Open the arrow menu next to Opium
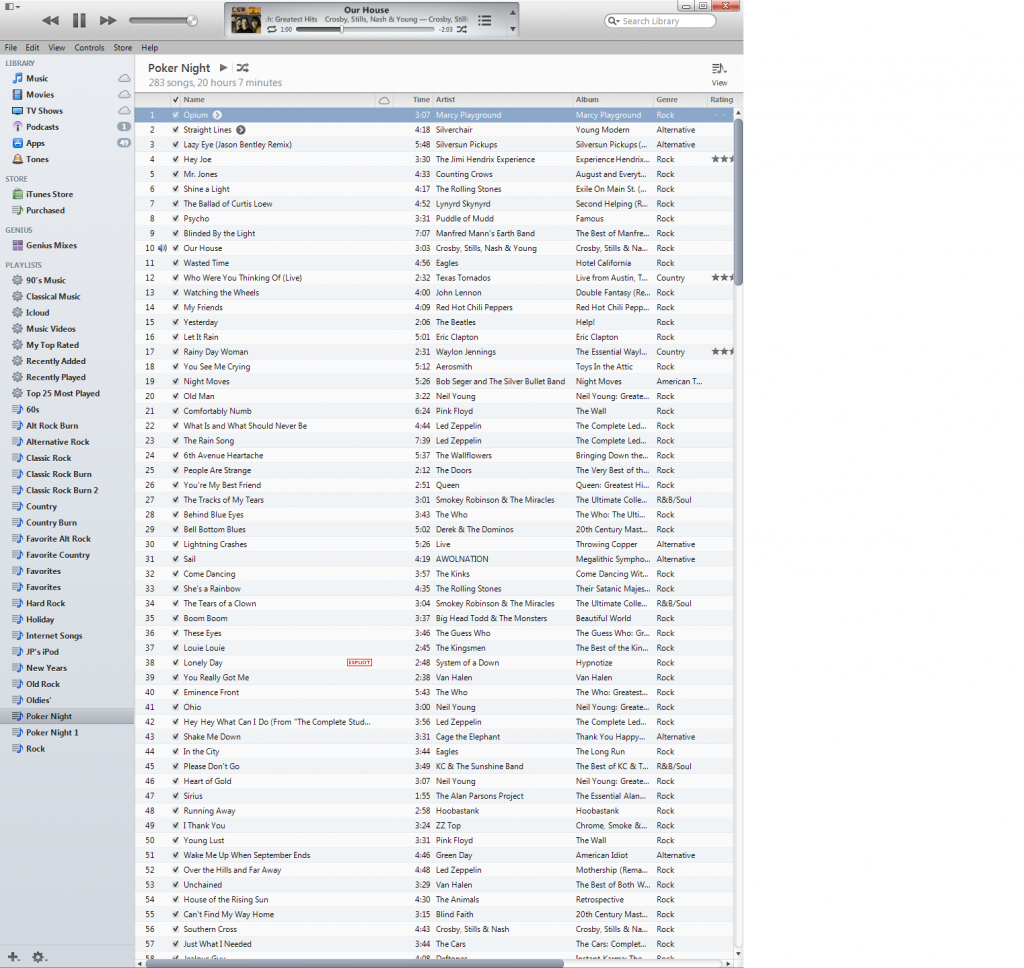The image size is (1024, 968). coord(217,115)
